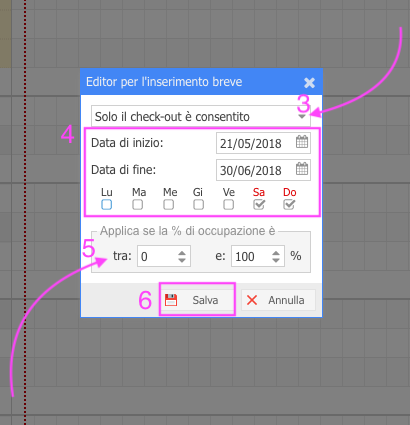Screen dimensions: 410x425
Task: Decrease the 'tra' occupancy value with down arrow
Action: (x=182, y=260)
